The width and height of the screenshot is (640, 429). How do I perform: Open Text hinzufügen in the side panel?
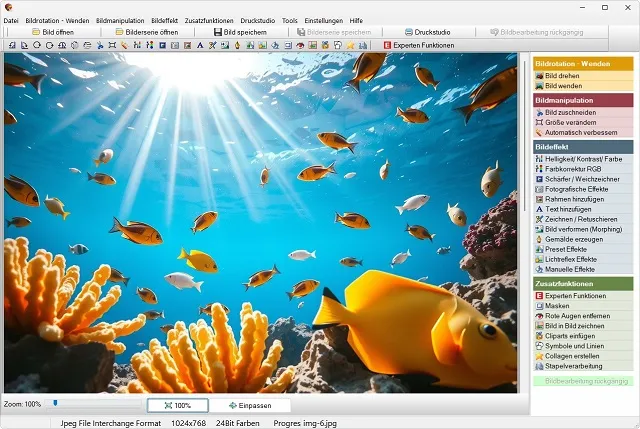pyautogui.click(x=583, y=209)
